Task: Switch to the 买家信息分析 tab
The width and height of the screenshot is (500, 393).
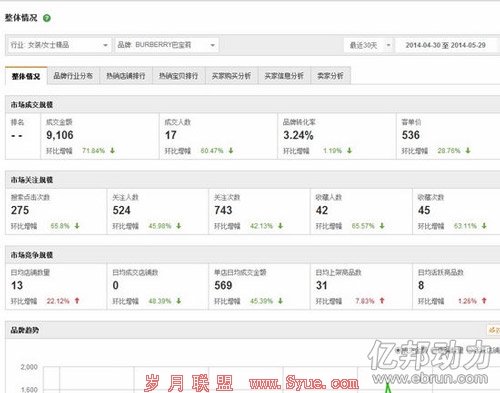Action: click(x=284, y=76)
